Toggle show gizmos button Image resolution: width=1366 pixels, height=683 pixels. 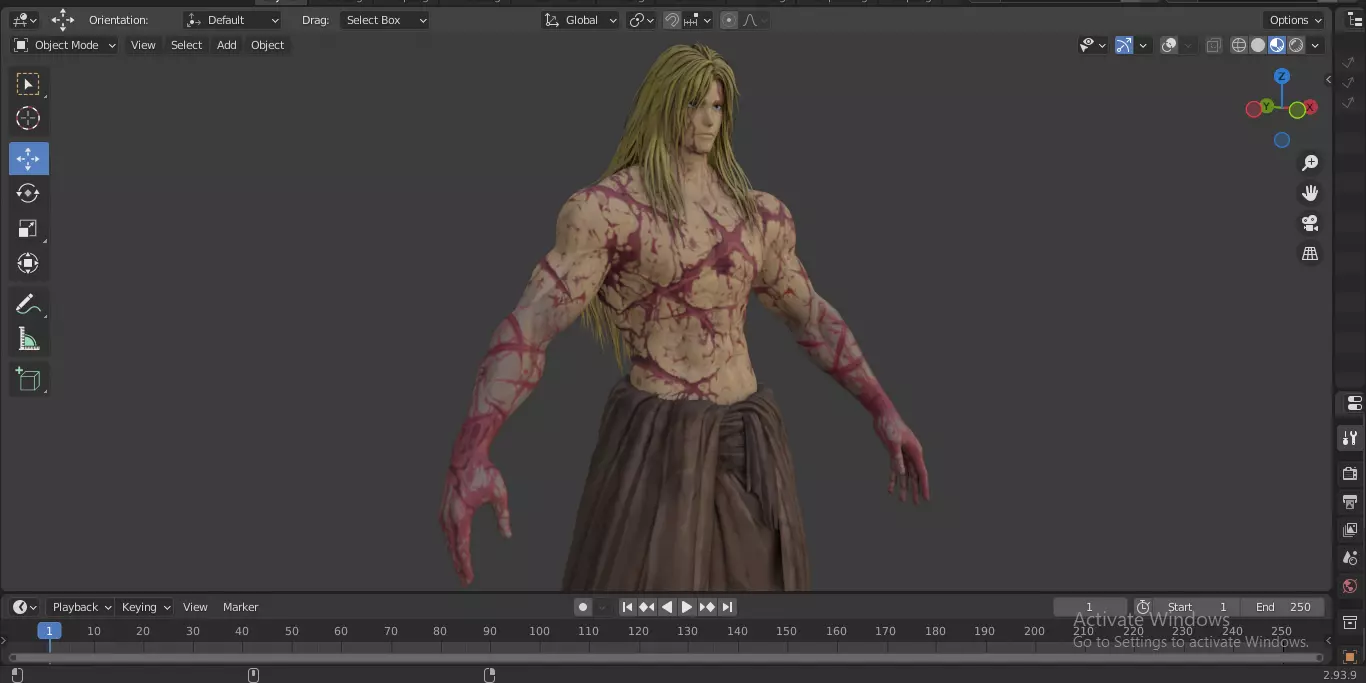coord(1123,45)
